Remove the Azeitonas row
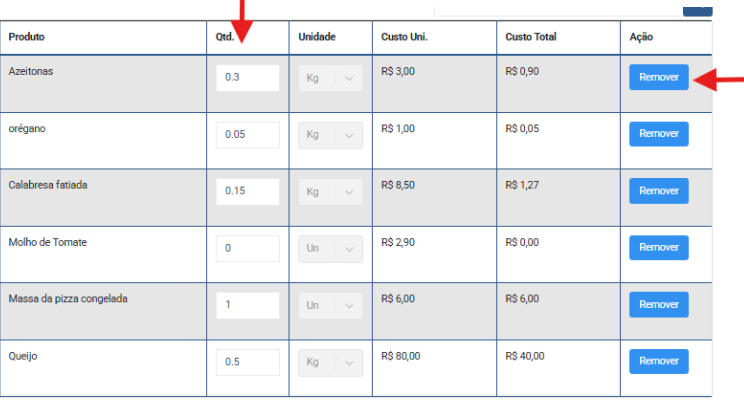The width and height of the screenshot is (744, 402). coord(658,77)
